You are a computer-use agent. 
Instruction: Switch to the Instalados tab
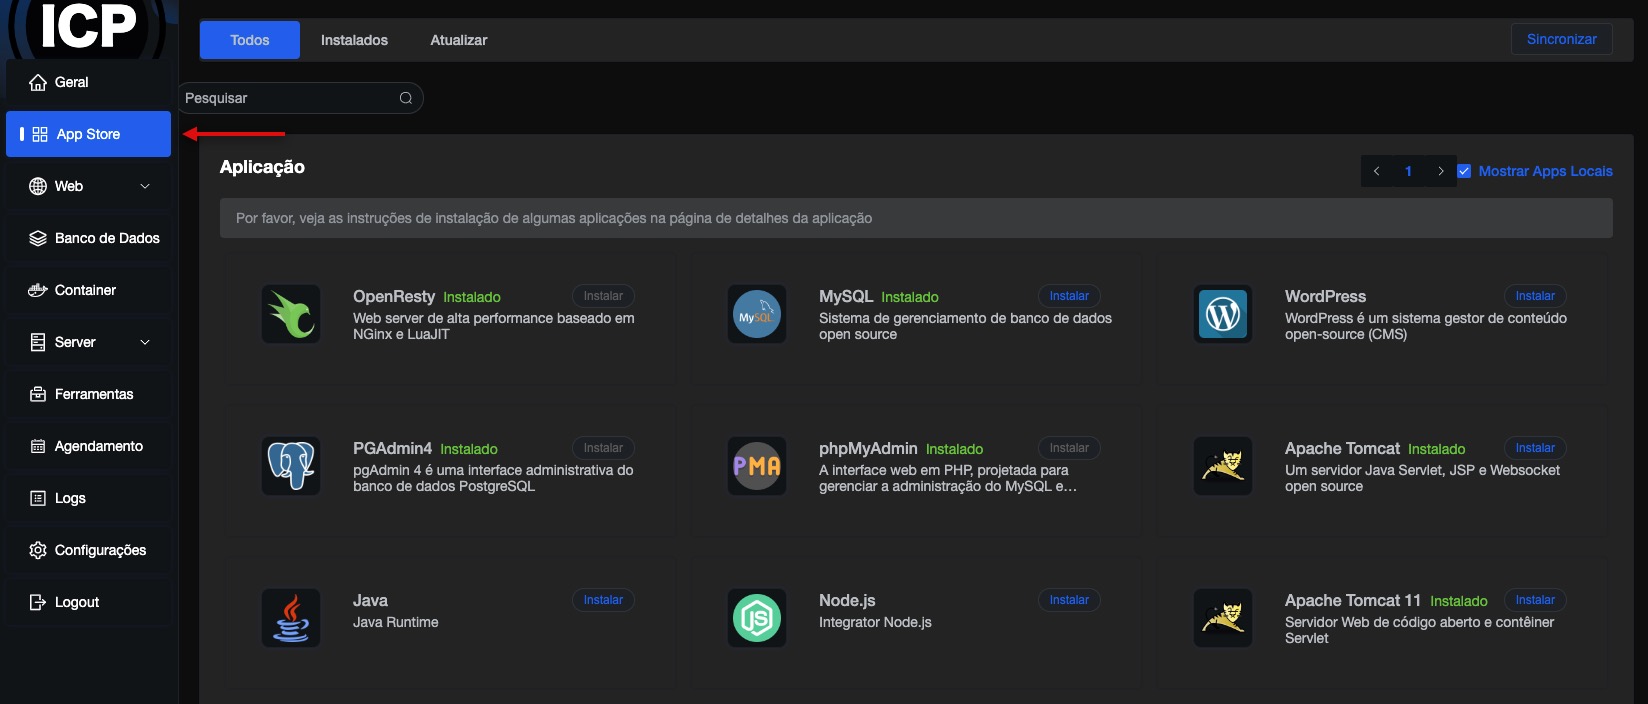coord(354,40)
